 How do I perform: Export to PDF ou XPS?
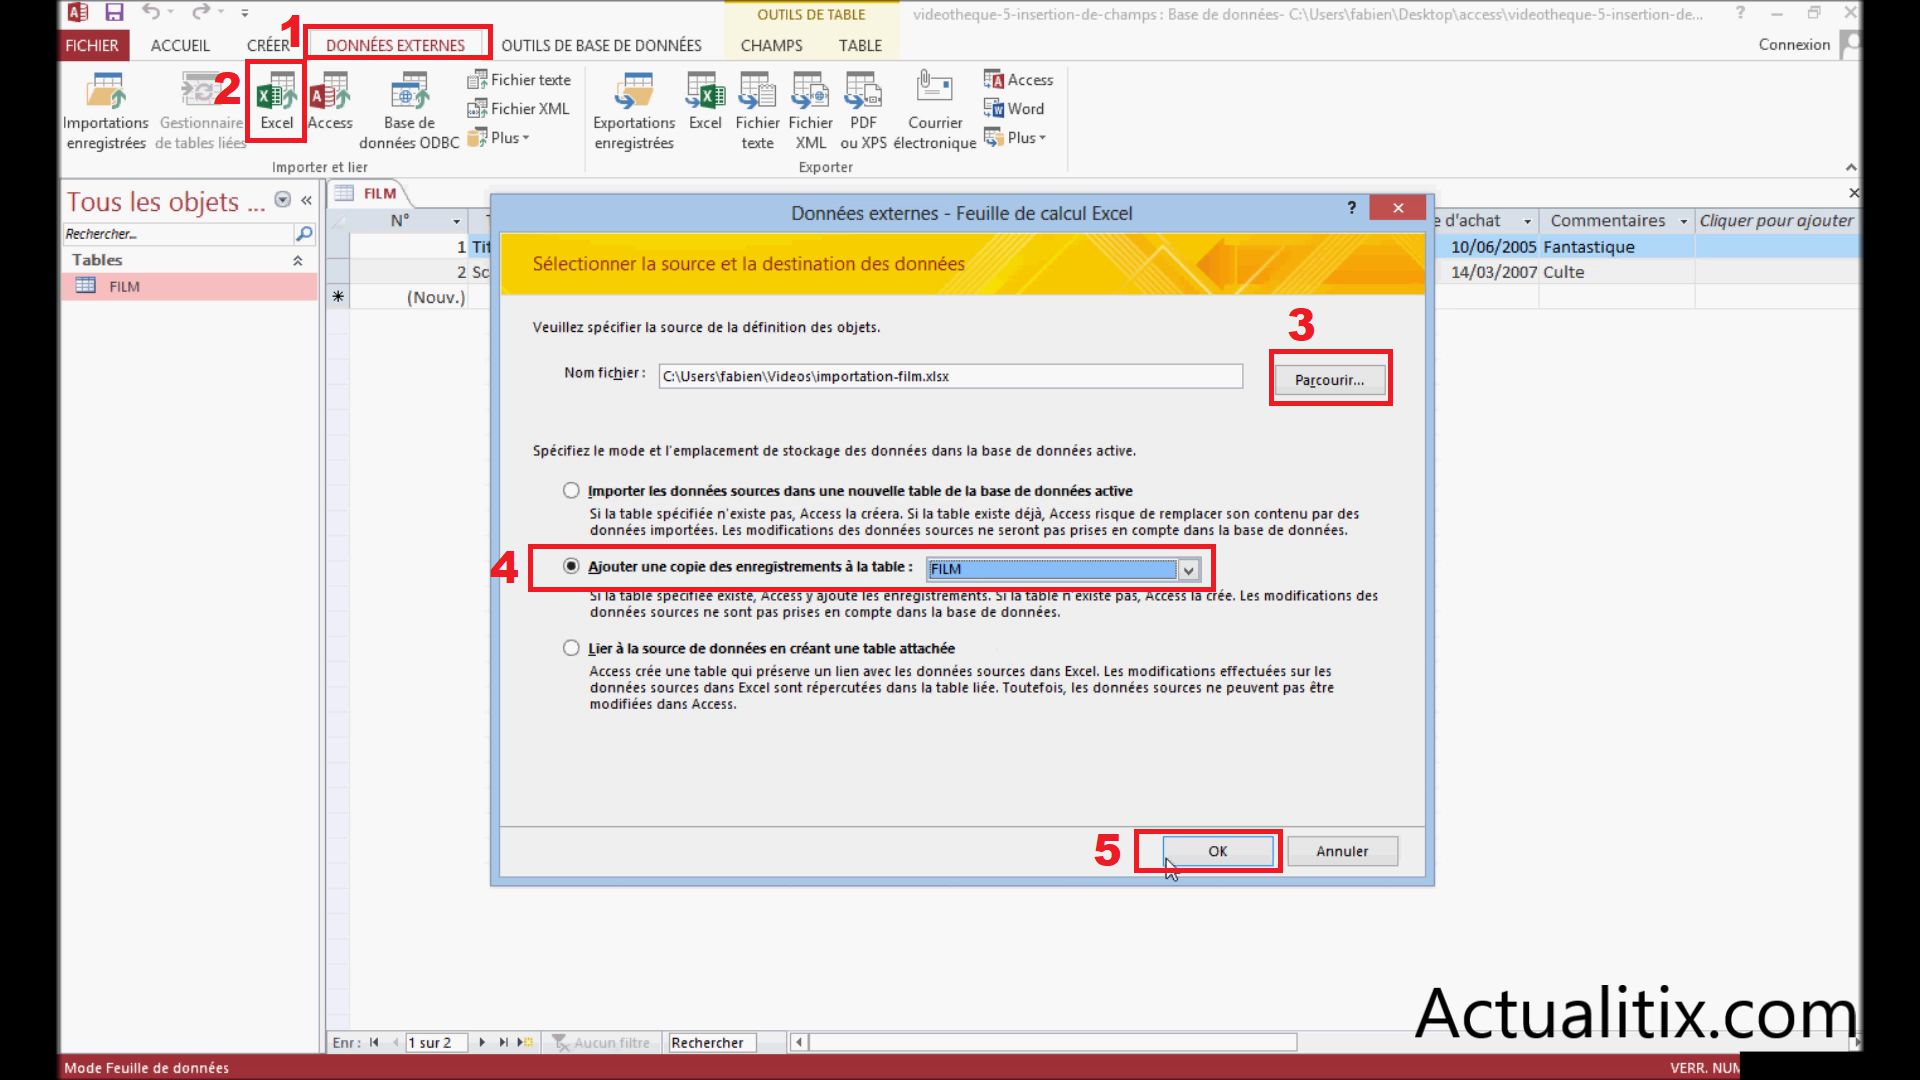coord(863,111)
